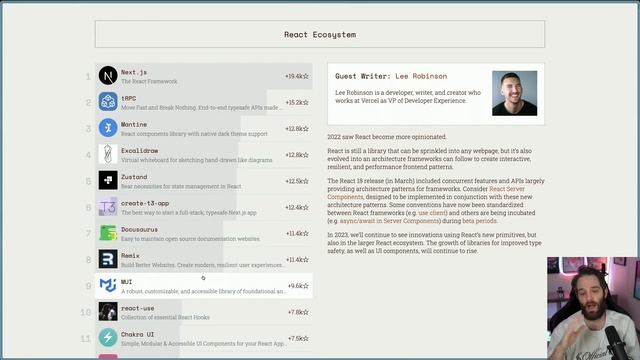This screenshot has width=640, height=360.
Task: Click the Remix project title
Action: (130, 256)
